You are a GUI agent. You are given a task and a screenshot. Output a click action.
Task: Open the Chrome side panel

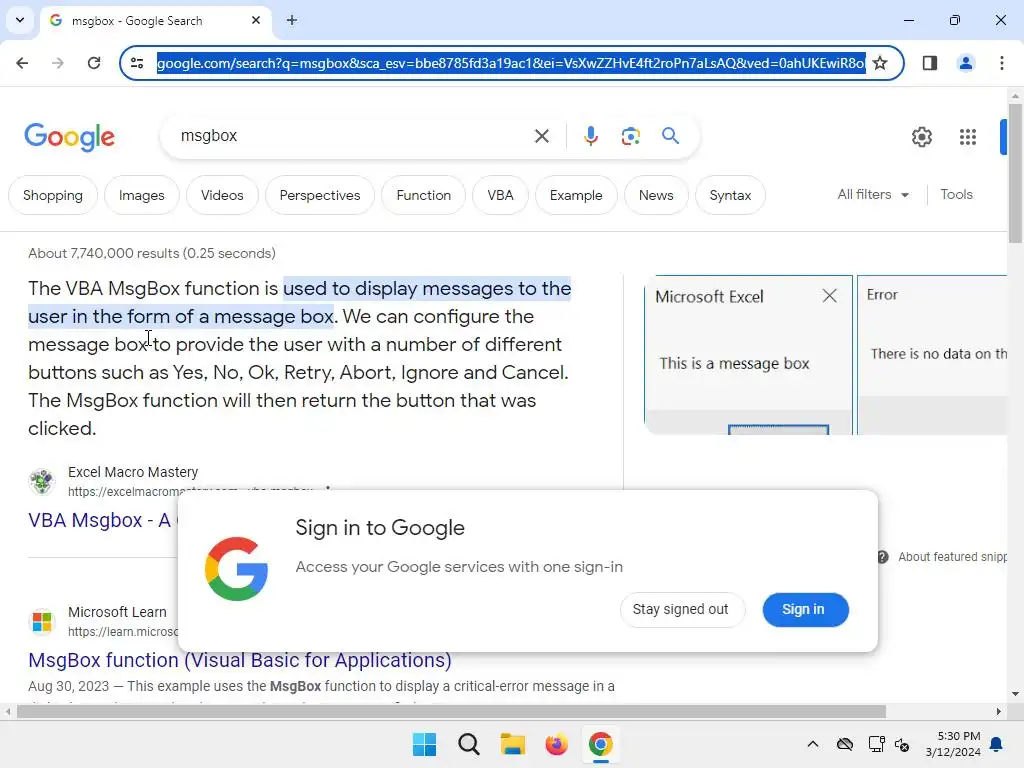click(x=930, y=63)
